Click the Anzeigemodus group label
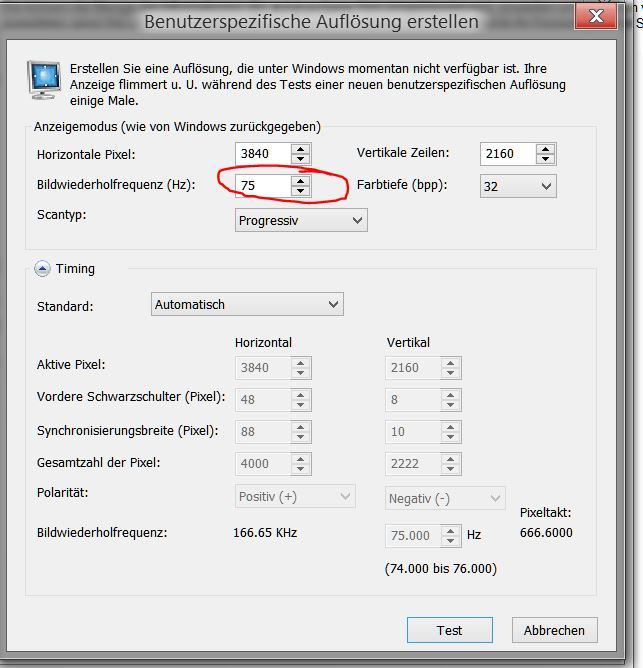The height and width of the screenshot is (668, 643). (177, 127)
